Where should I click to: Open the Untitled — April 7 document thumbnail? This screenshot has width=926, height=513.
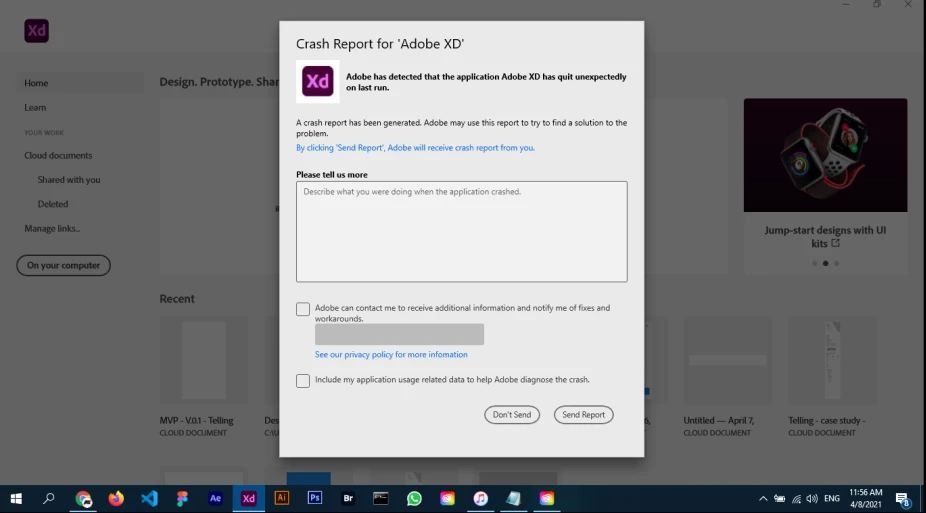point(728,360)
